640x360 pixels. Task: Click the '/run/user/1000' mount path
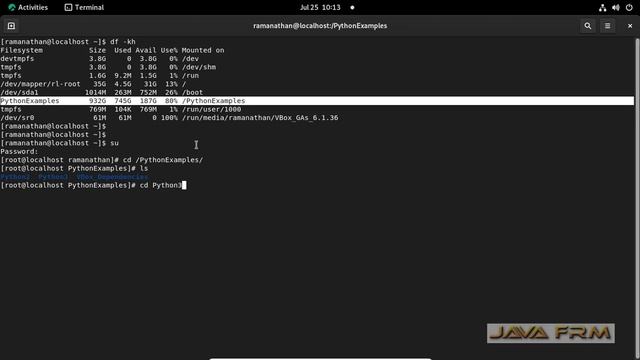coord(211,109)
